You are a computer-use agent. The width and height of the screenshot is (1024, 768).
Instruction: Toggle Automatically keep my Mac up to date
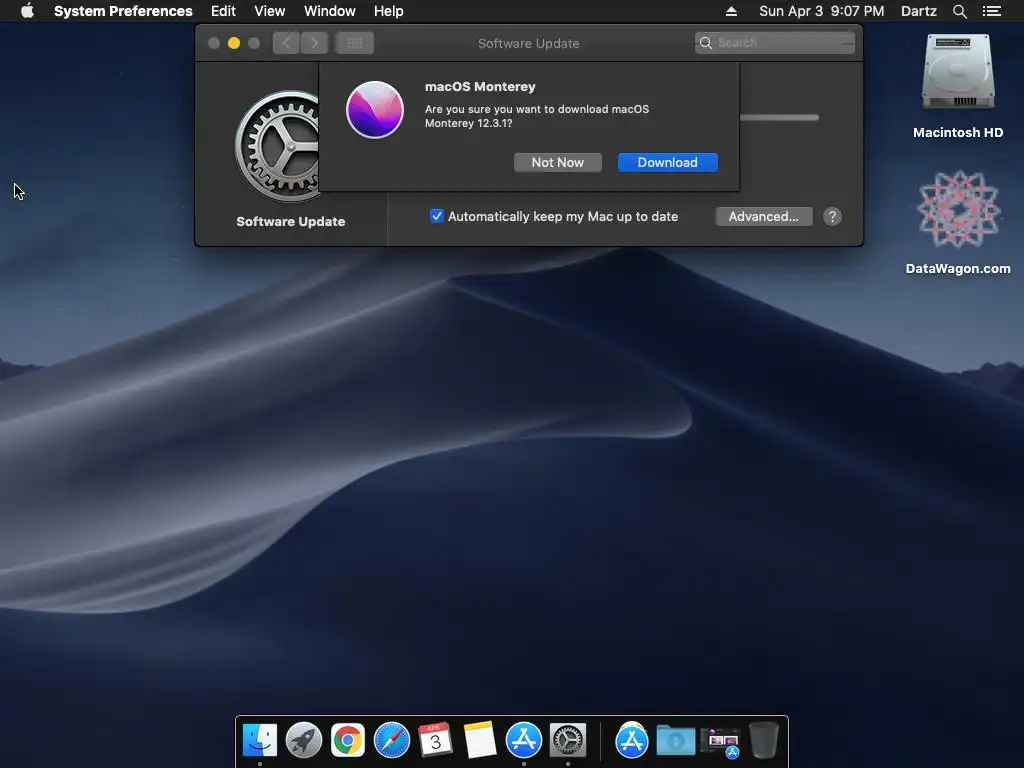click(x=437, y=216)
